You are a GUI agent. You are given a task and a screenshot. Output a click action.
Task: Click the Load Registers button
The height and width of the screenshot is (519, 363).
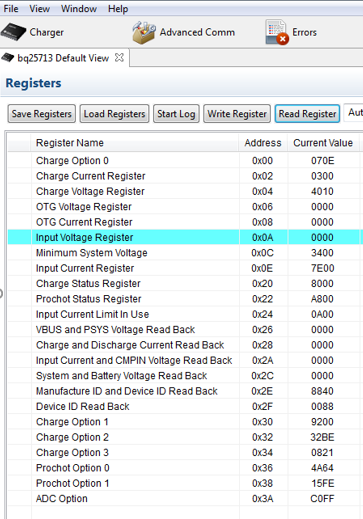(x=114, y=114)
